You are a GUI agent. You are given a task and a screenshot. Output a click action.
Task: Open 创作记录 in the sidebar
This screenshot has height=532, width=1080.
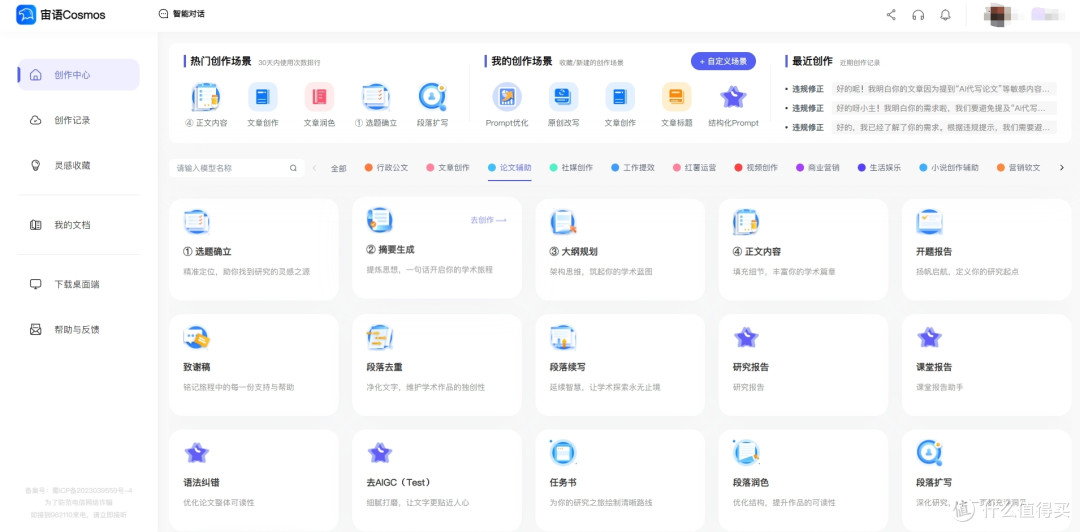point(72,120)
